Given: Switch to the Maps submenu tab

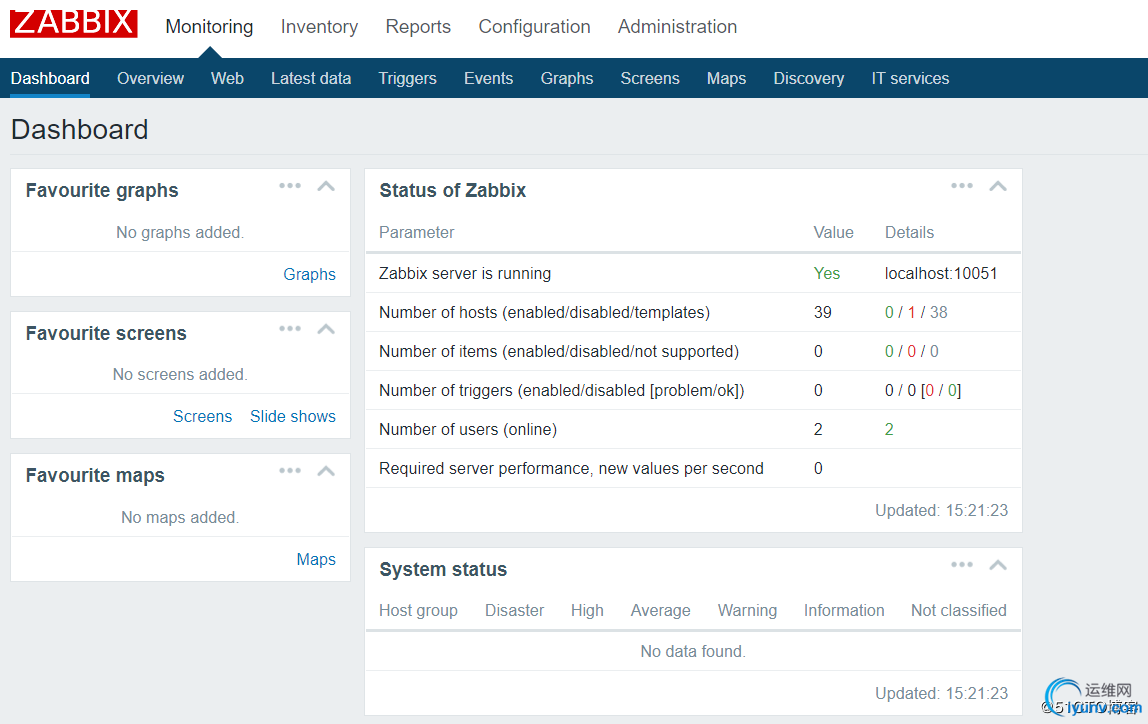Looking at the screenshot, I should tap(726, 78).
